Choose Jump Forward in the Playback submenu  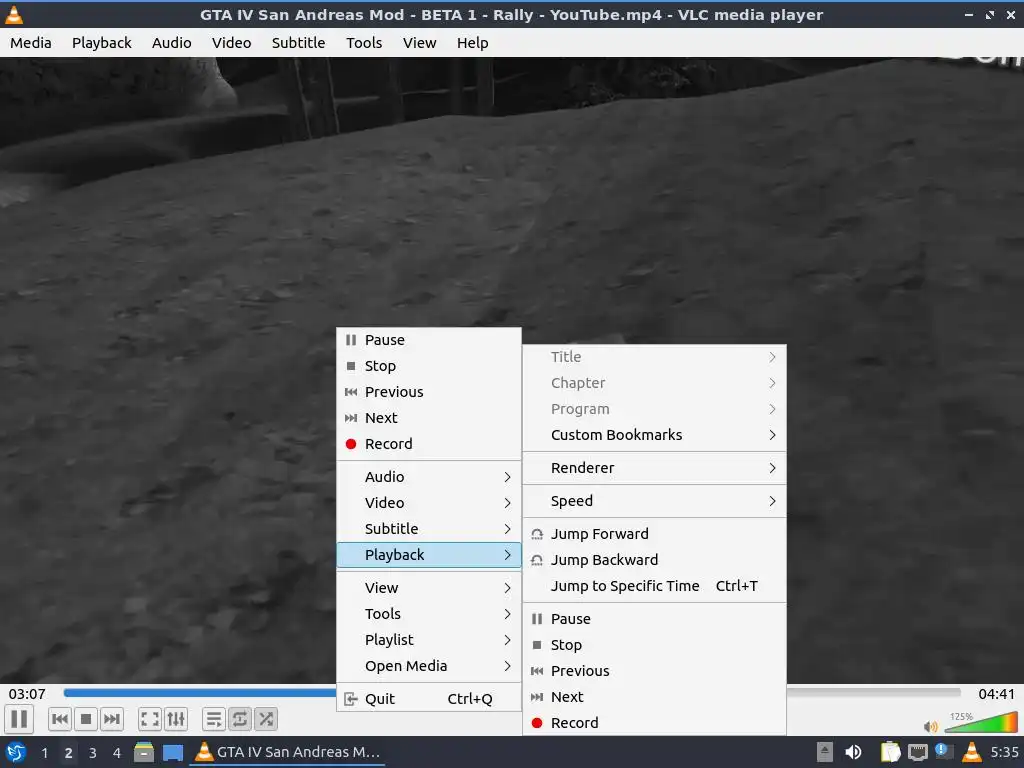coord(654,534)
